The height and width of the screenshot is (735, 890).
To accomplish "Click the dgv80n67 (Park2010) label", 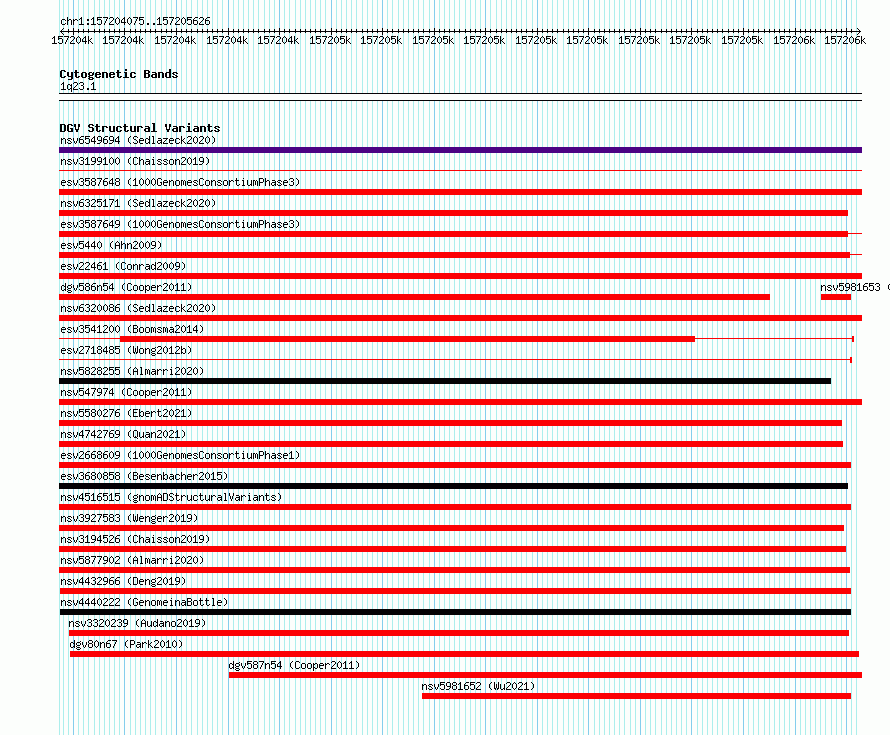I will pyautogui.click(x=126, y=644).
